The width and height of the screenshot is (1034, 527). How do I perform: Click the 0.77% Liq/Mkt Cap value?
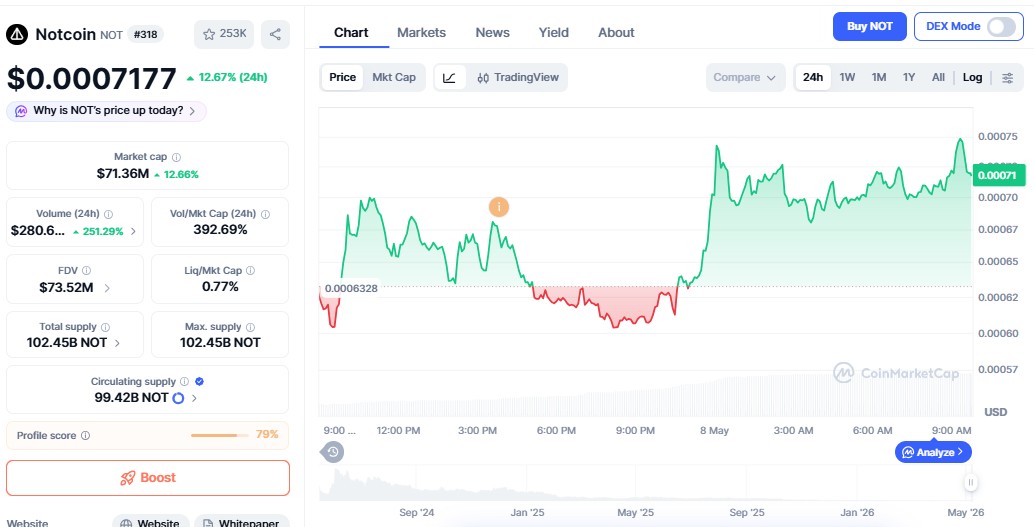(220, 287)
